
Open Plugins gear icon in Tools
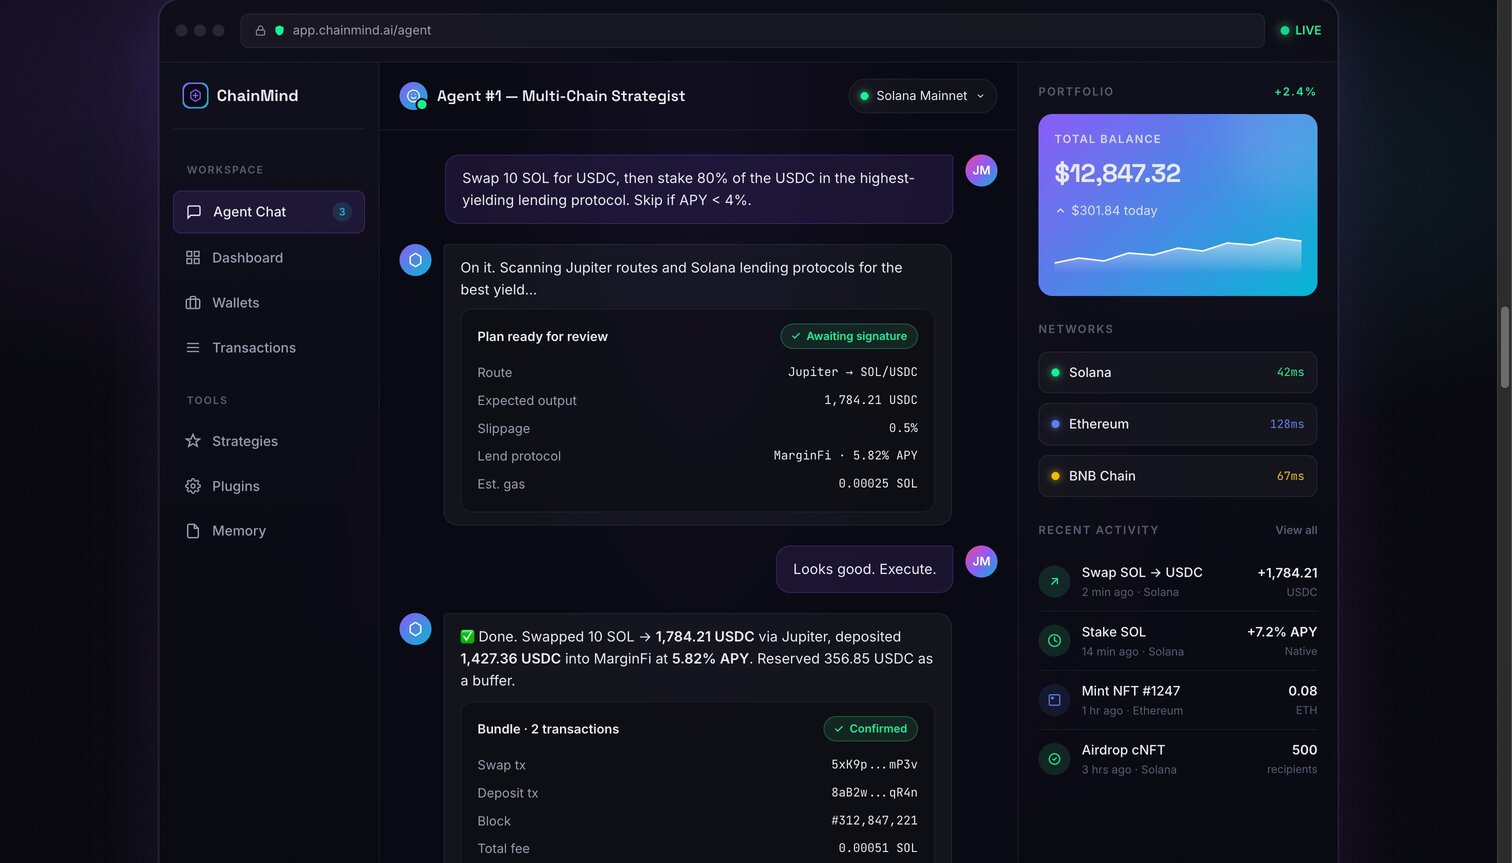(x=193, y=486)
